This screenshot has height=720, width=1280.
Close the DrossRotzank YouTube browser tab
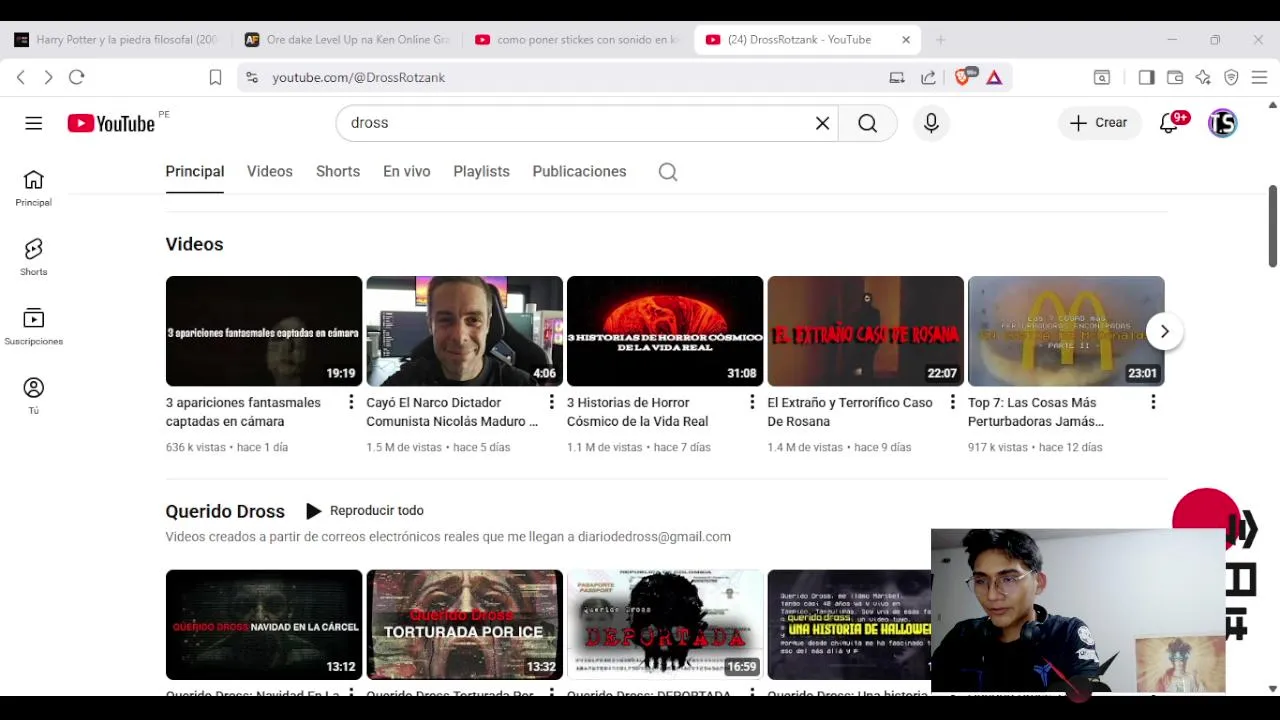coord(906,40)
